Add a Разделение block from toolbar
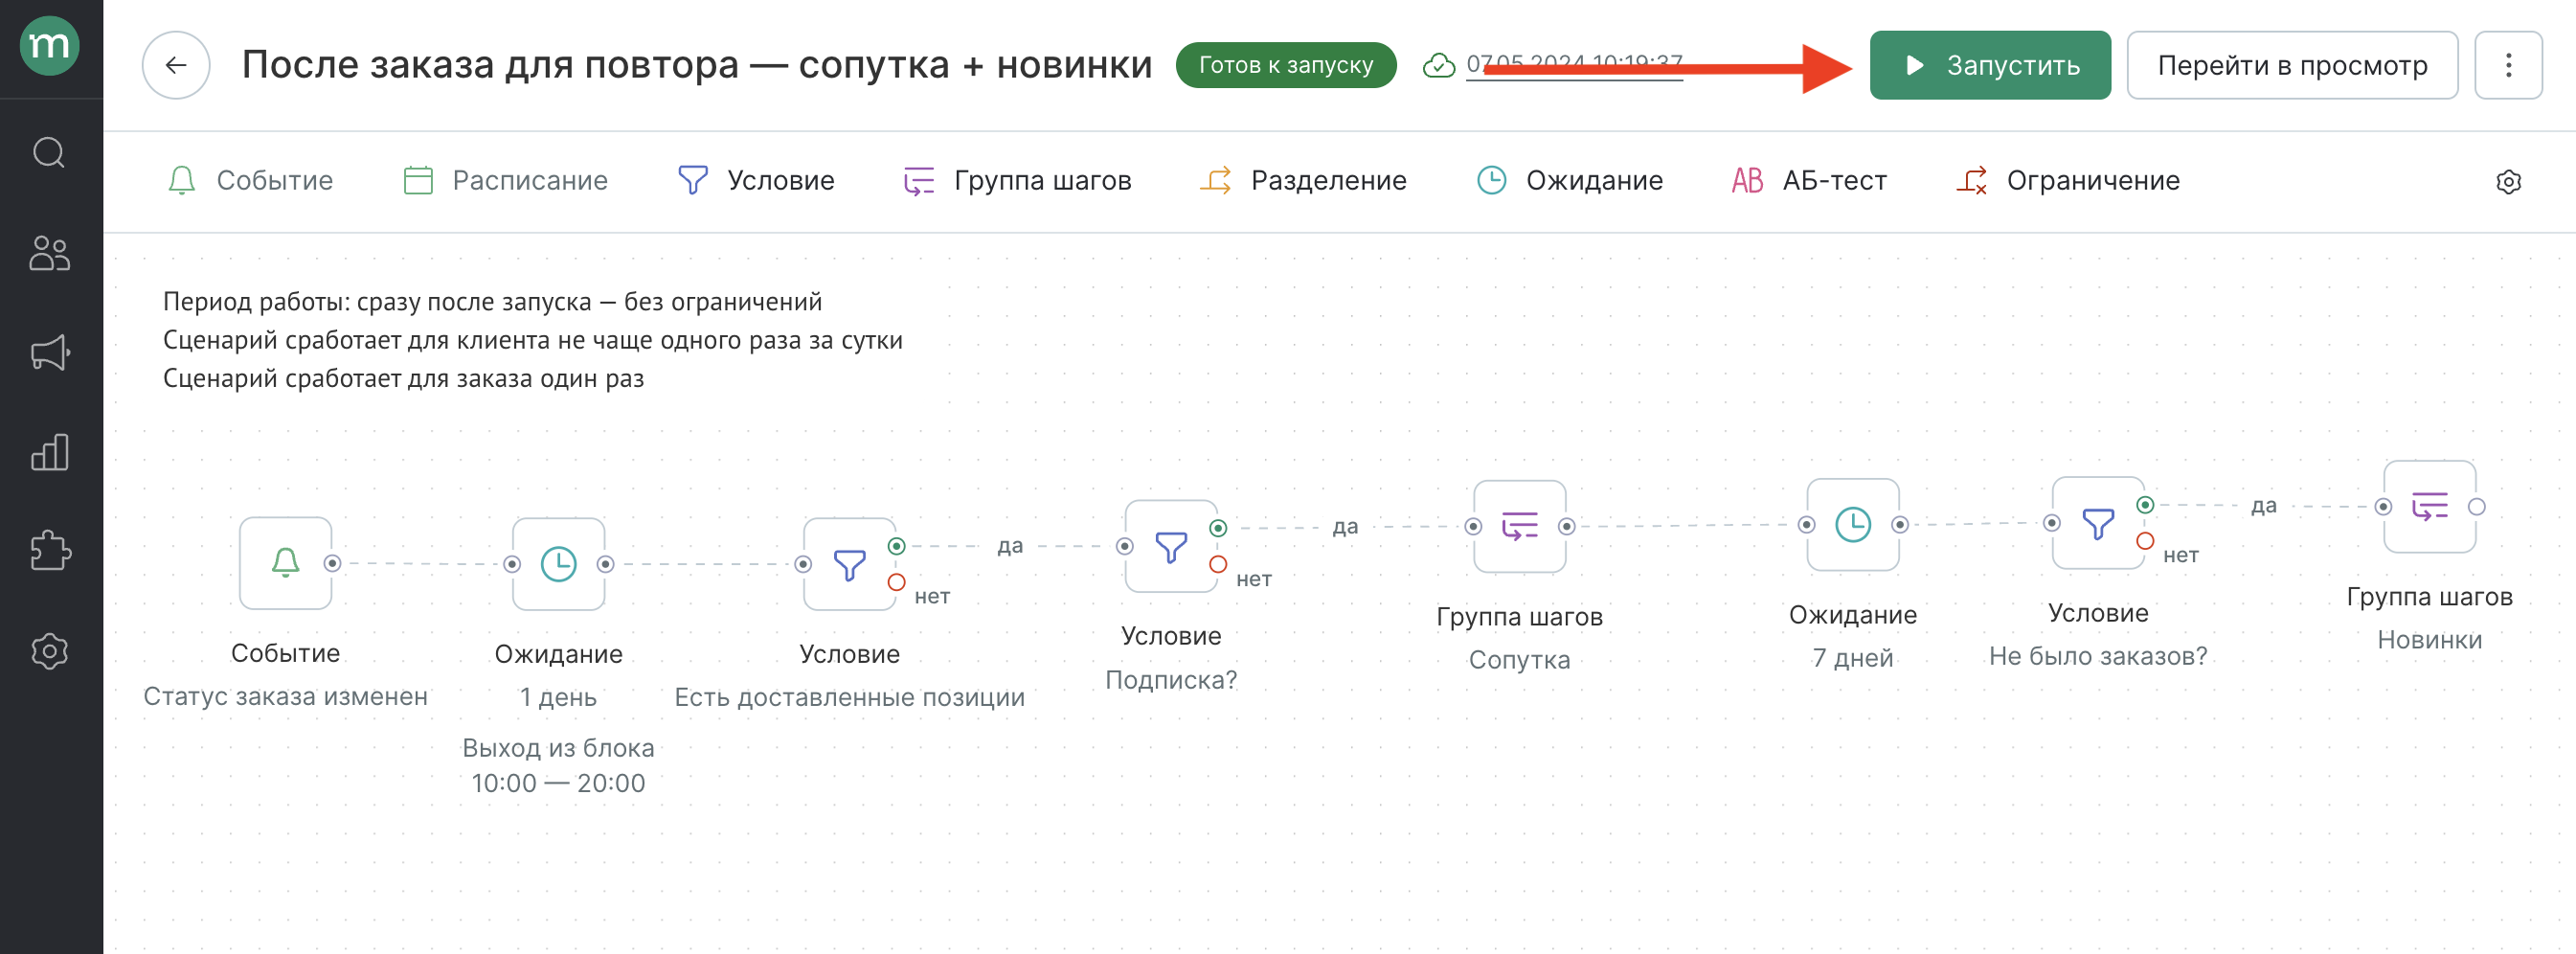 [1303, 180]
